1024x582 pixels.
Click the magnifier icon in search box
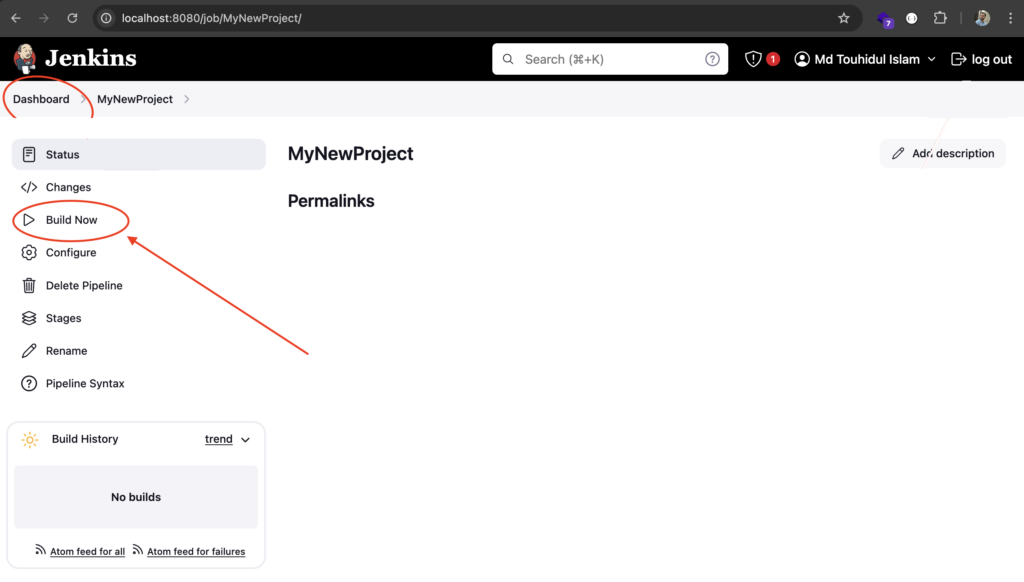coord(508,59)
